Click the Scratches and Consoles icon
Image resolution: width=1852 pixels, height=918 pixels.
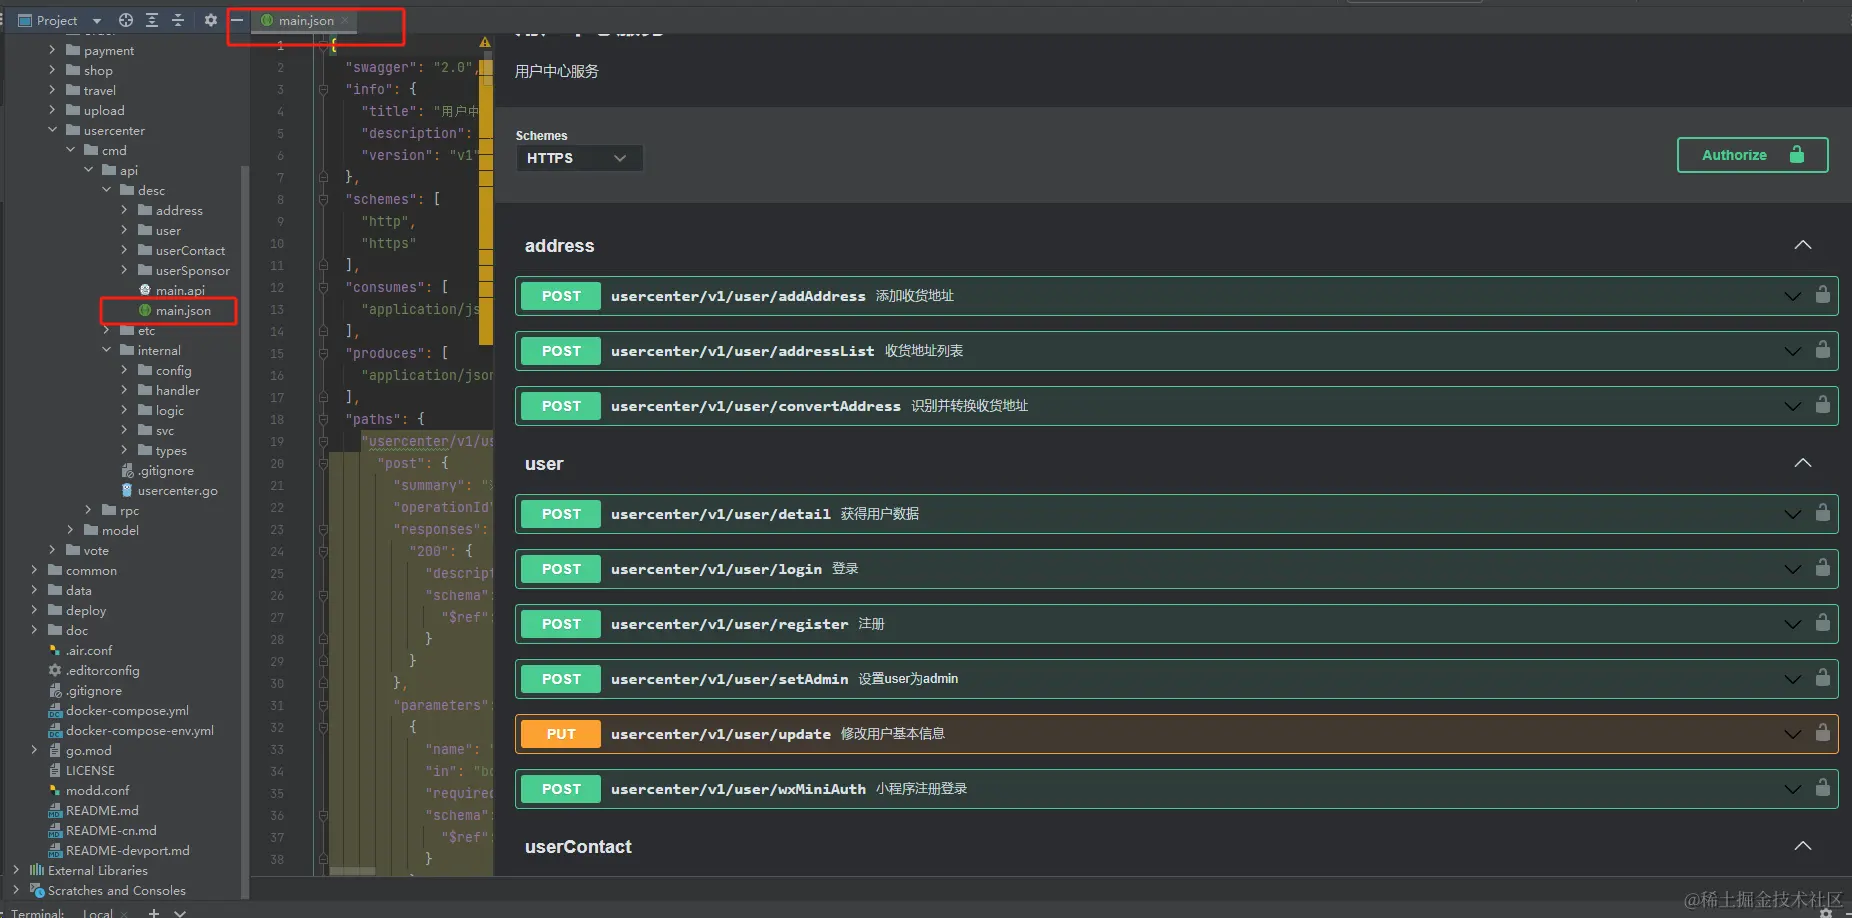37,890
